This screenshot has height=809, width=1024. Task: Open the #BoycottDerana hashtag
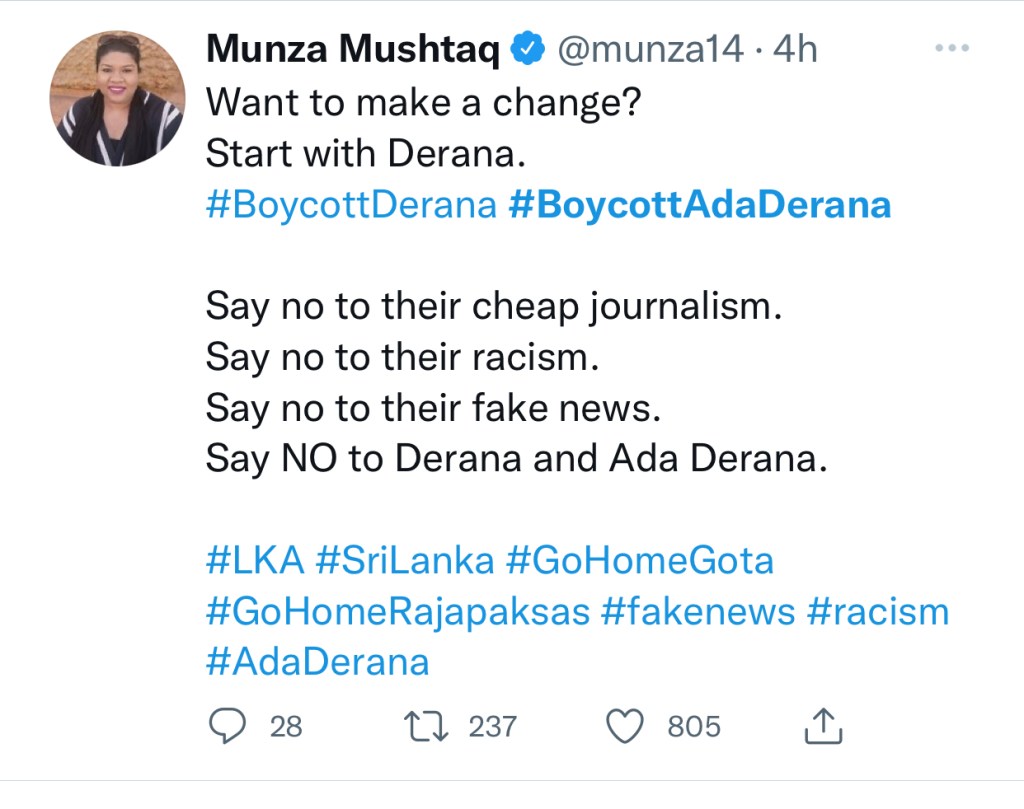[351, 204]
